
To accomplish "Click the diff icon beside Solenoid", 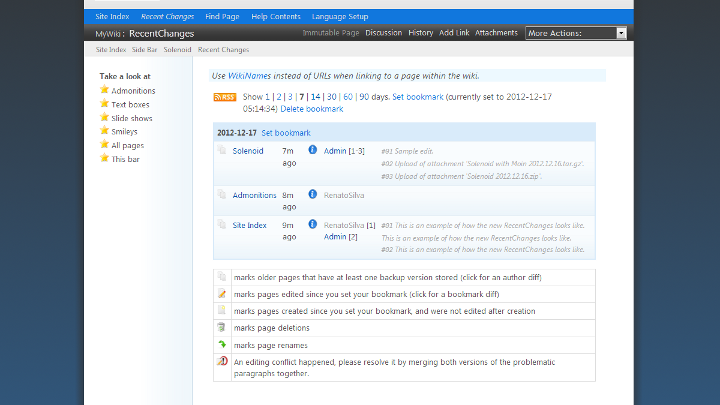I will (x=222, y=150).
